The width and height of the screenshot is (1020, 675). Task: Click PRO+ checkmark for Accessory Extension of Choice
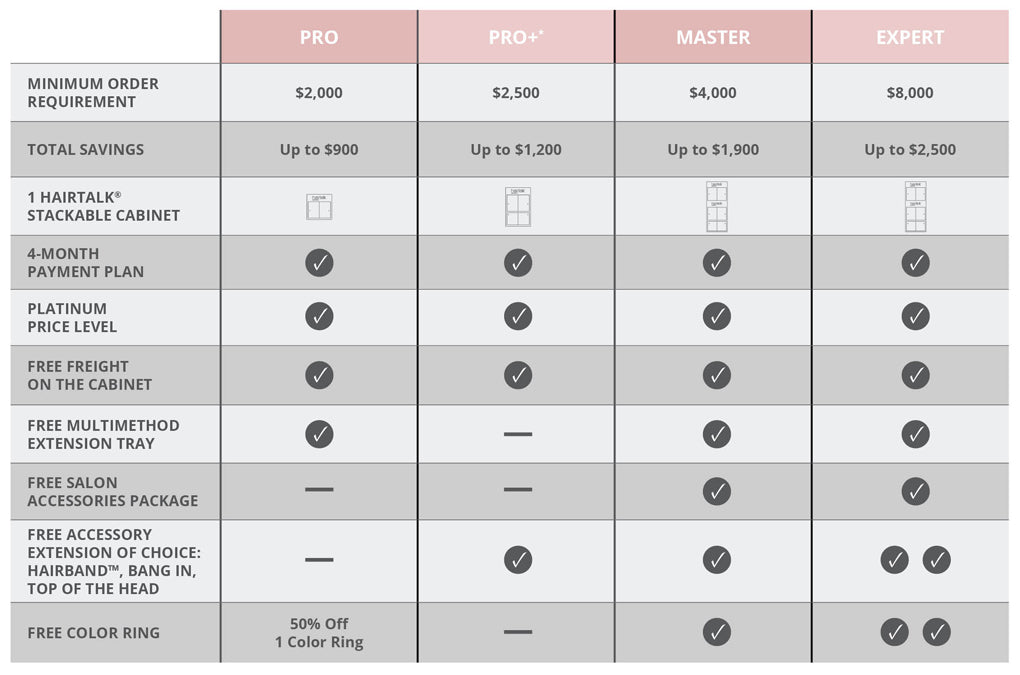(x=518, y=560)
